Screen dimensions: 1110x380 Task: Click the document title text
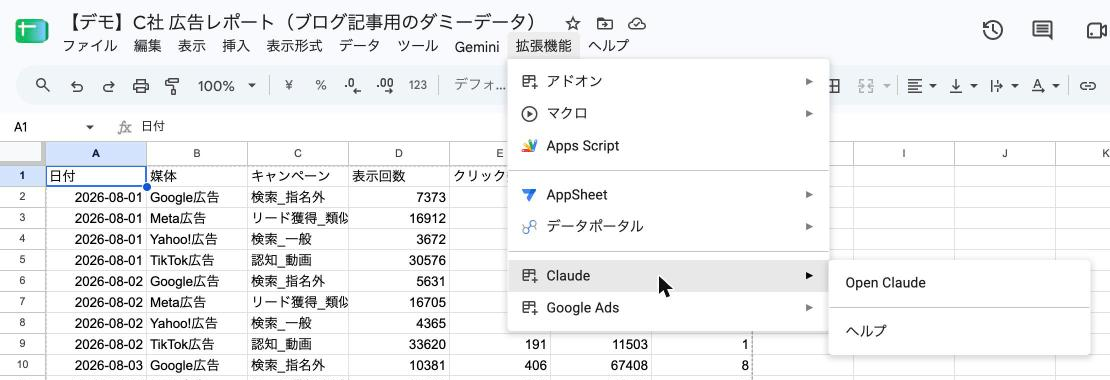[x=302, y=23]
